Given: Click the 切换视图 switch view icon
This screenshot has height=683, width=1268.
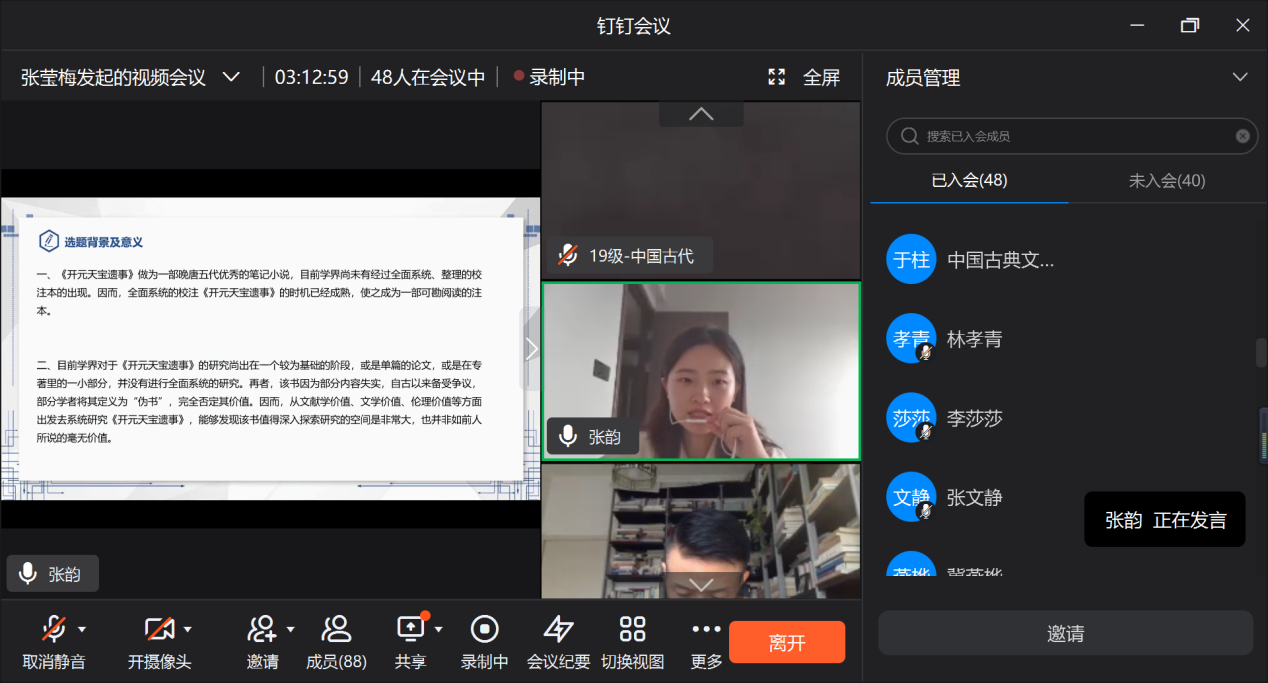Looking at the screenshot, I should [632, 630].
